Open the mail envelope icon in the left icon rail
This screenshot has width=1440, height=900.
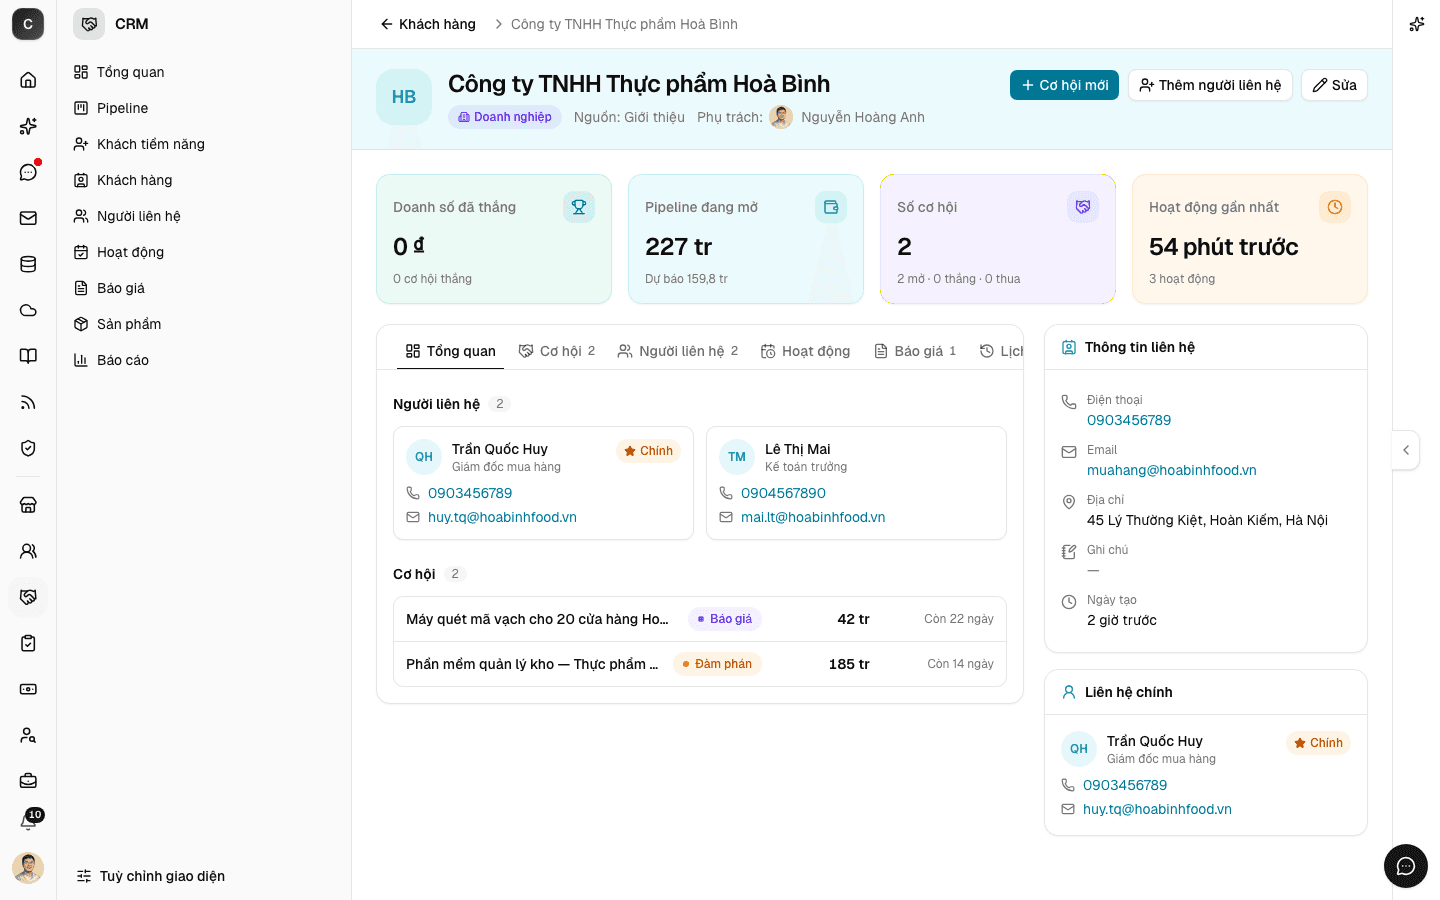28,218
